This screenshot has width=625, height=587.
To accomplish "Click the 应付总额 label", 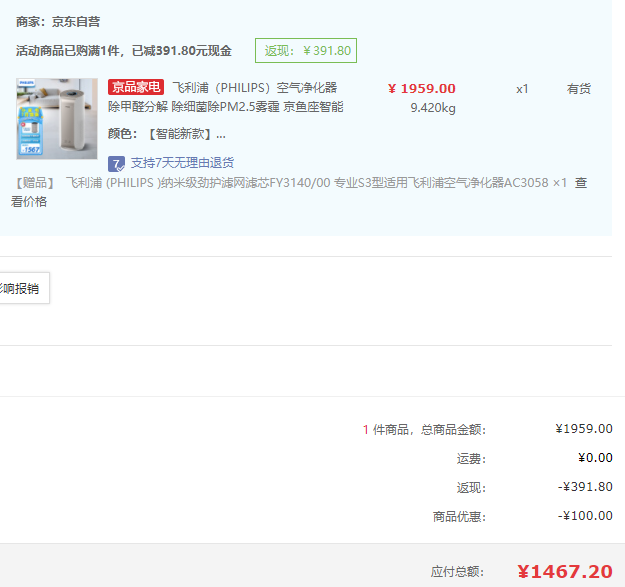I will pyautogui.click(x=457, y=572).
